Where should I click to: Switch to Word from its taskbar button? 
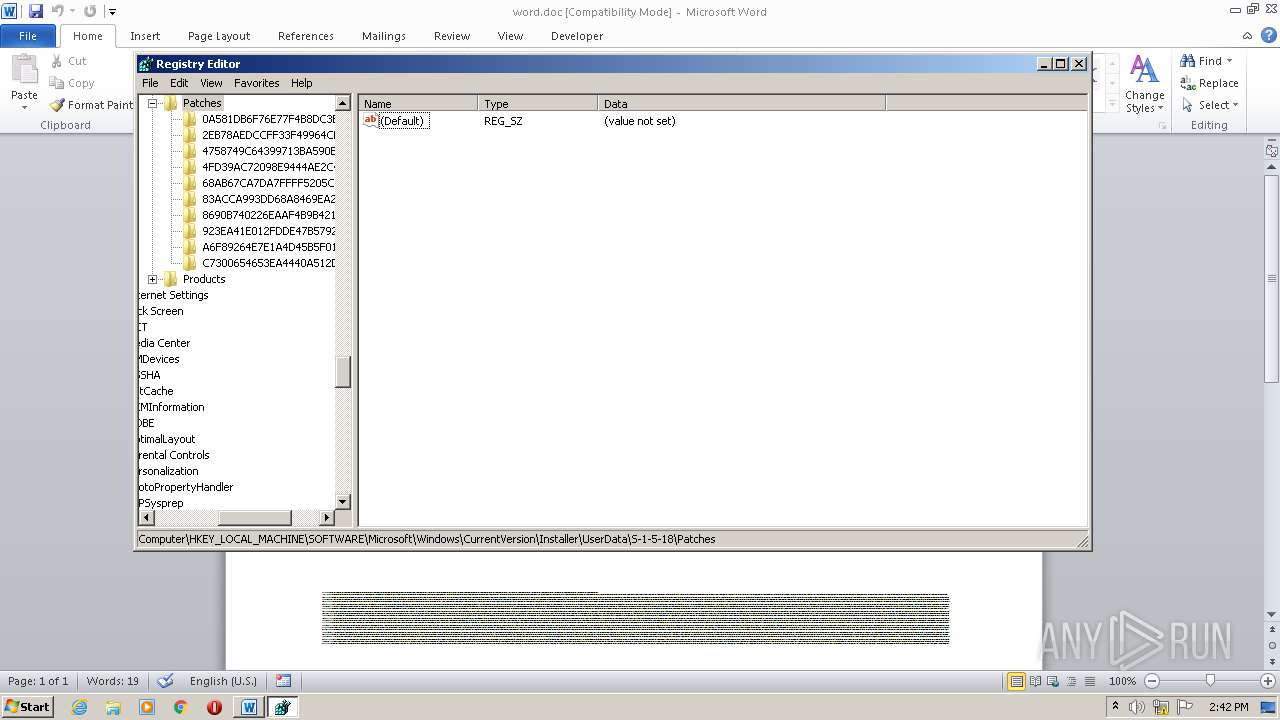(249, 707)
